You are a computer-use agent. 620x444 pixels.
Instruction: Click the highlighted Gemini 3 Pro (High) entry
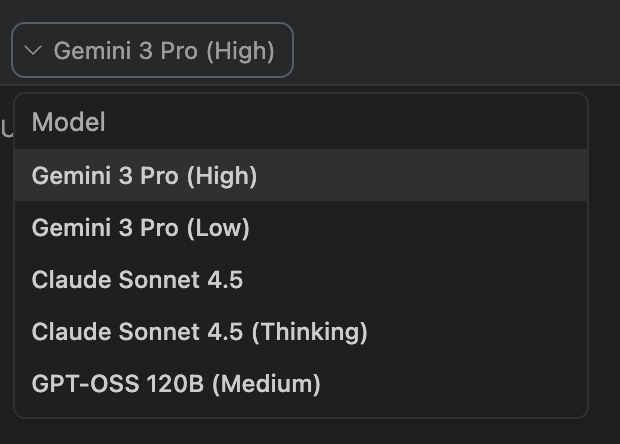pyautogui.click(x=145, y=176)
